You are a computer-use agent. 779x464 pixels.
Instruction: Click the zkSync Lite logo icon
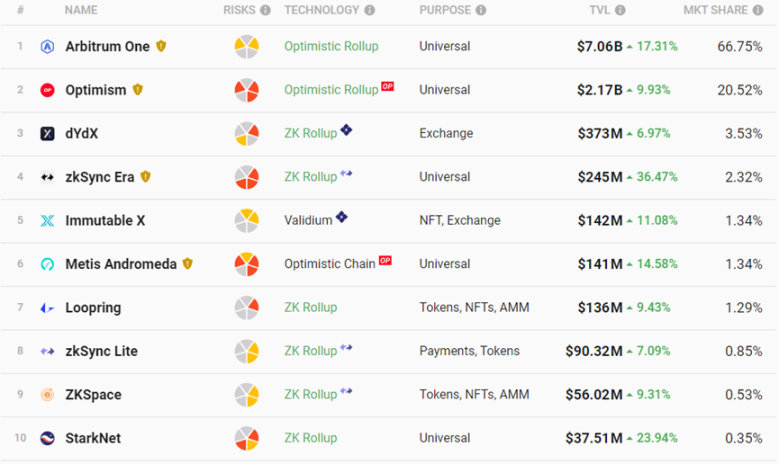(47, 351)
